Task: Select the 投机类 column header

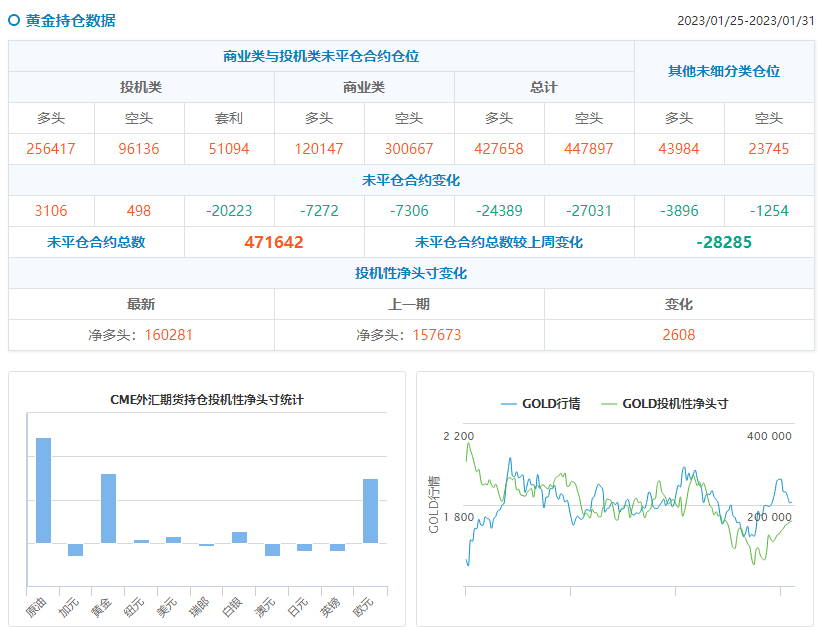Action: (x=141, y=87)
